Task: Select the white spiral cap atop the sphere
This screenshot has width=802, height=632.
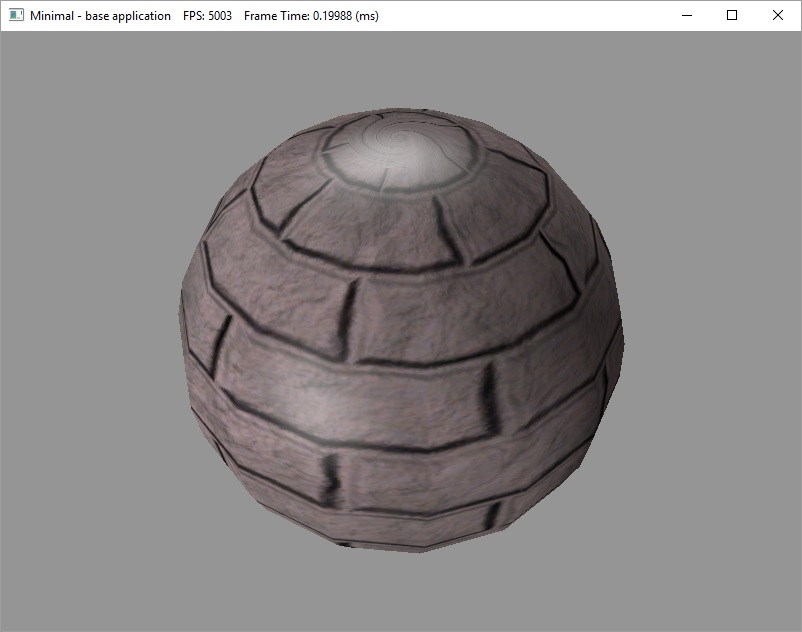Action: click(x=405, y=155)
